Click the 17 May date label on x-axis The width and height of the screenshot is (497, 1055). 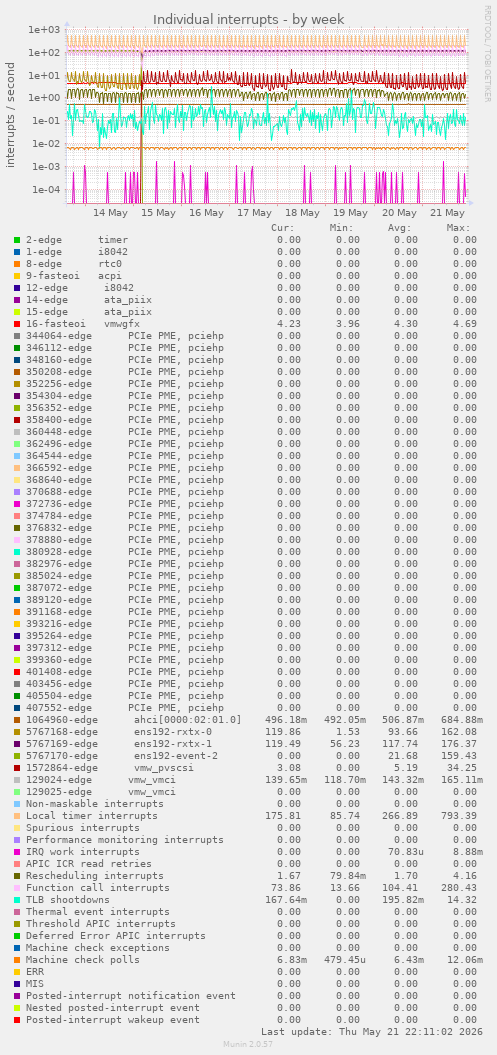(x=254, y=213)
